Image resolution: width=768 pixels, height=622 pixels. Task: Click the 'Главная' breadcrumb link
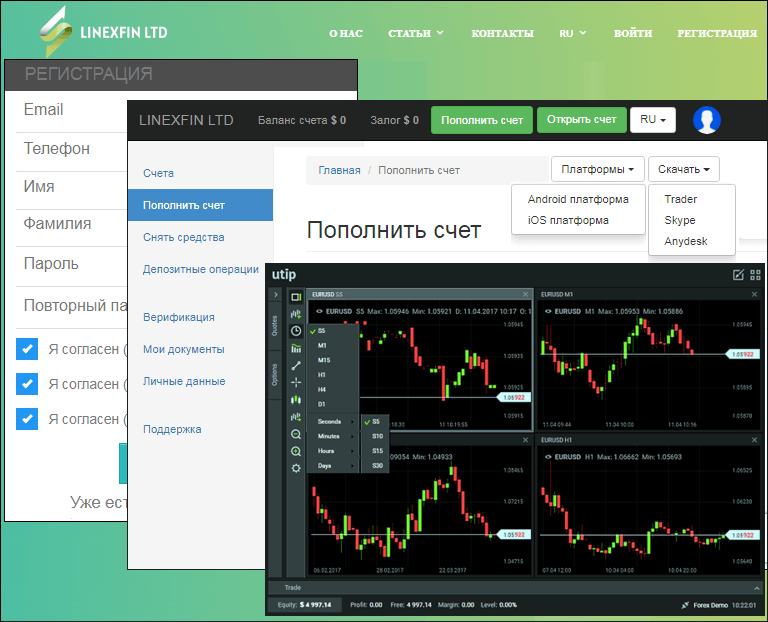[x=339, y=170]
